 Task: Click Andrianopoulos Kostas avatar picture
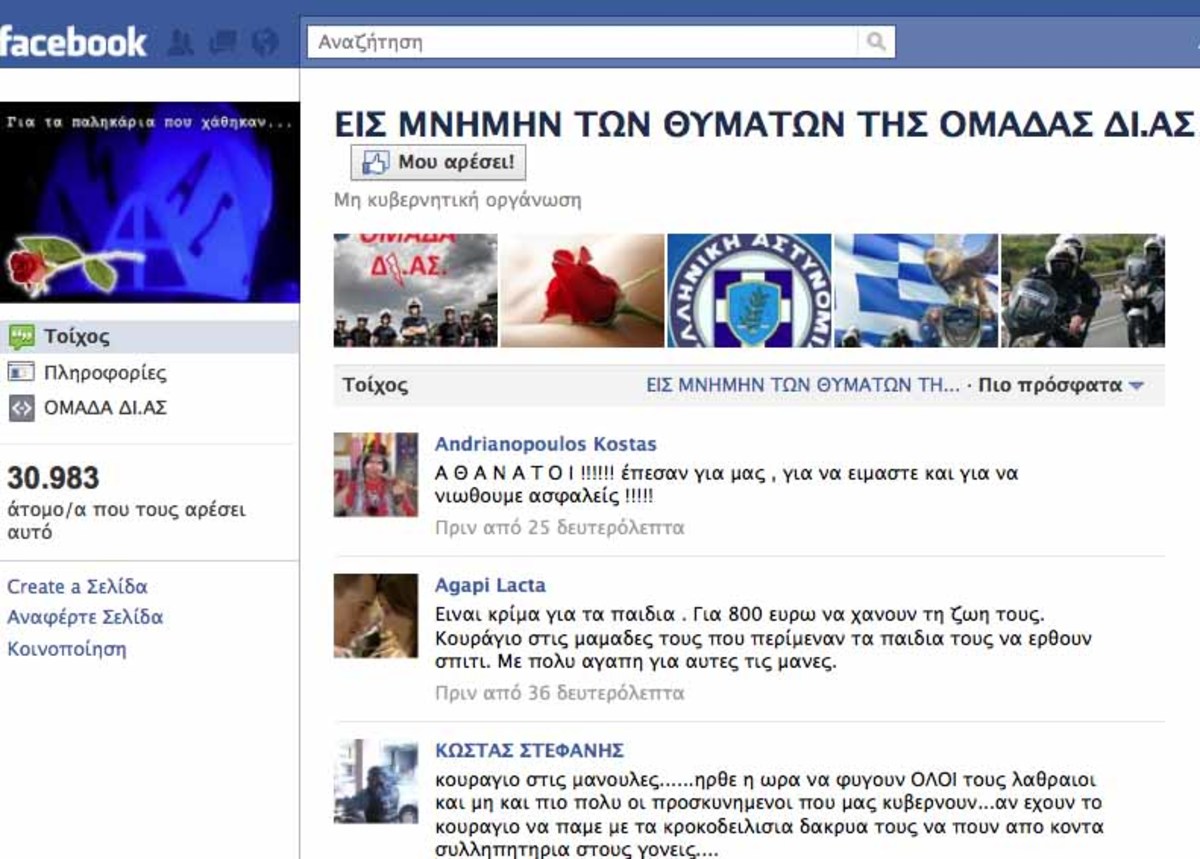coord(376,475)
